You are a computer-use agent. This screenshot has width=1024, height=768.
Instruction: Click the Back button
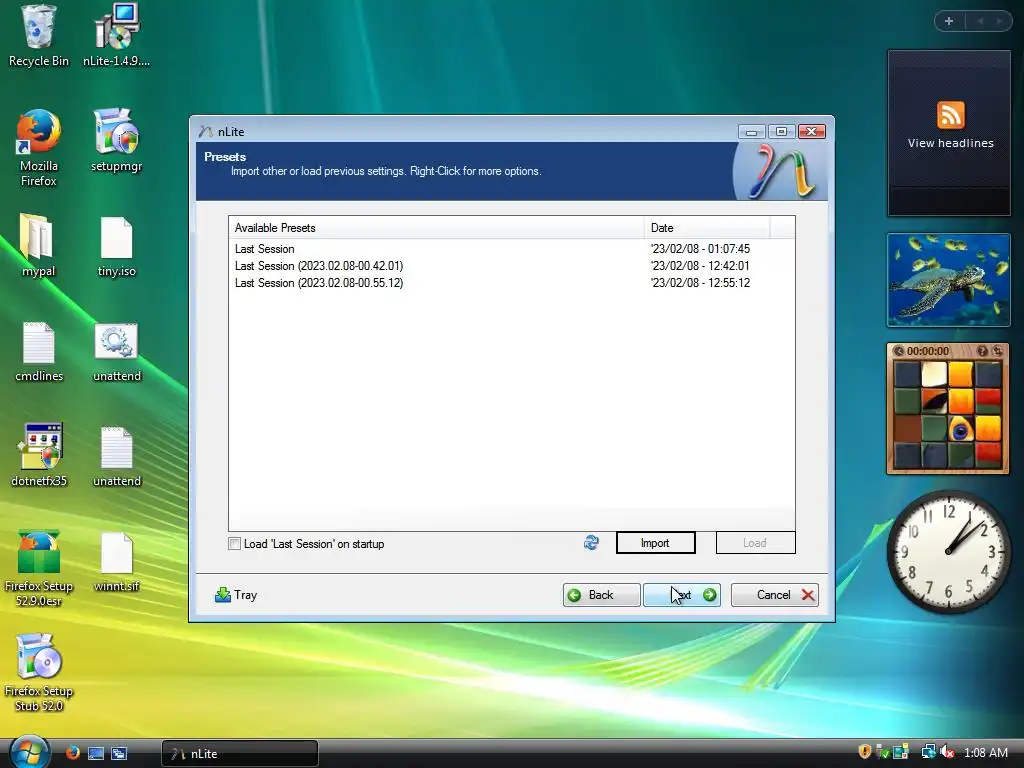tap(601, 595)
